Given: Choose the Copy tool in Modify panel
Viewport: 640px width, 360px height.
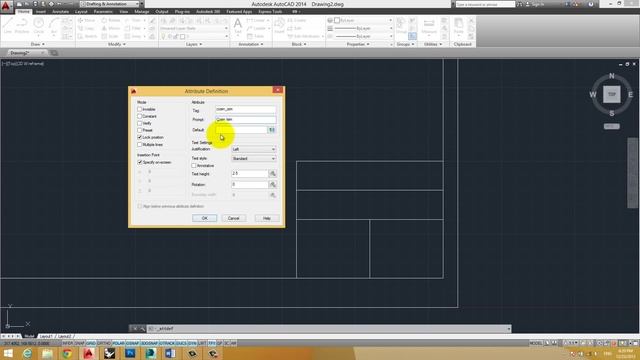Looking at the screenshot, I should (87, 28).
